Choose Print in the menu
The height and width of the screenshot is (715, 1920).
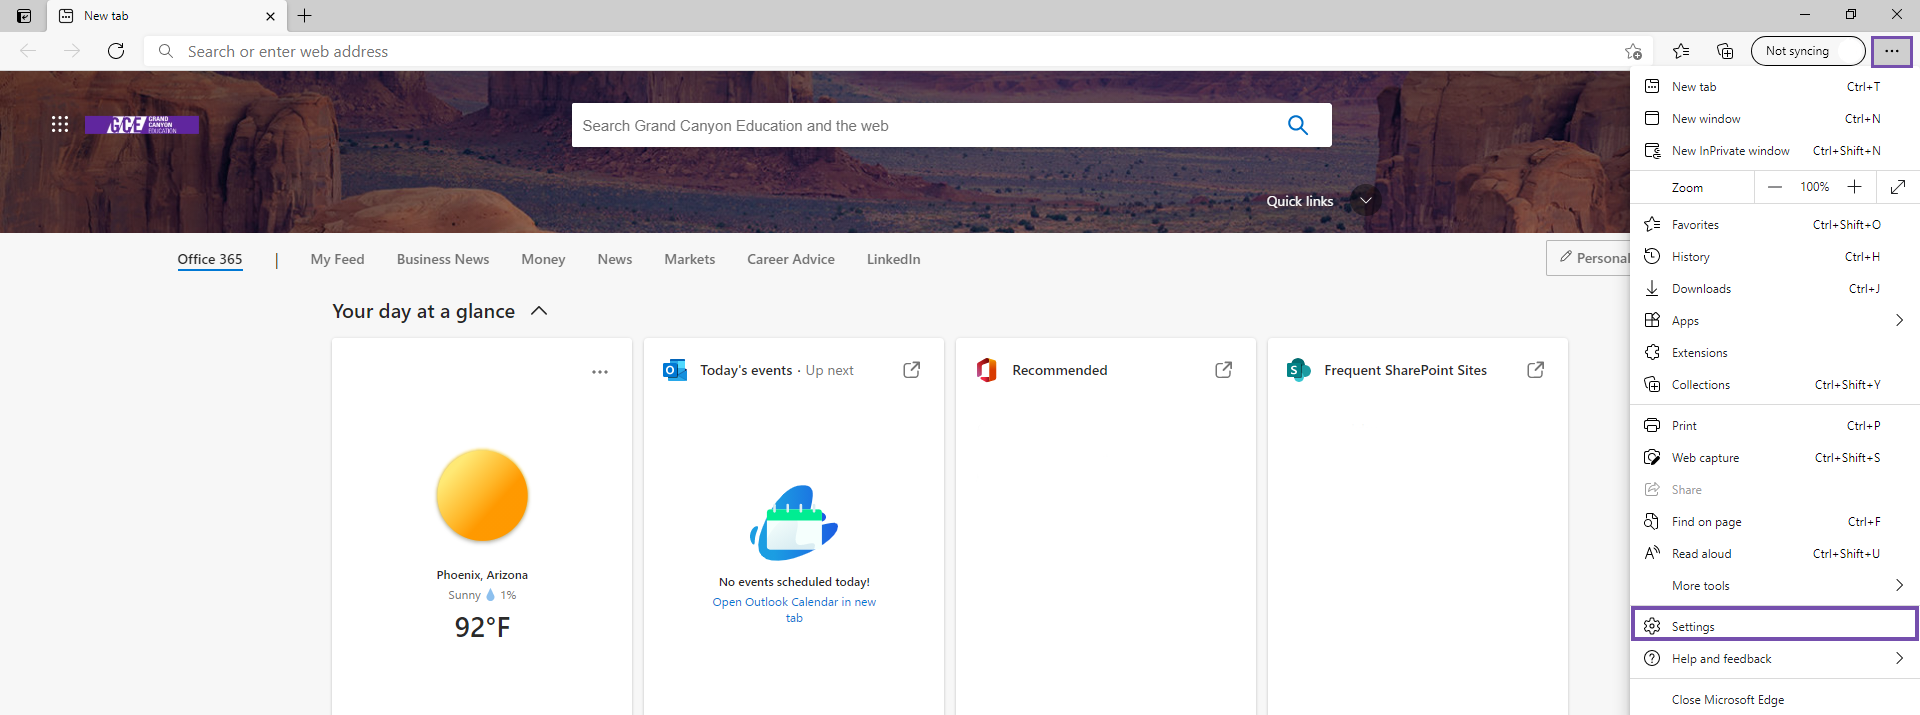point(1774,426)
